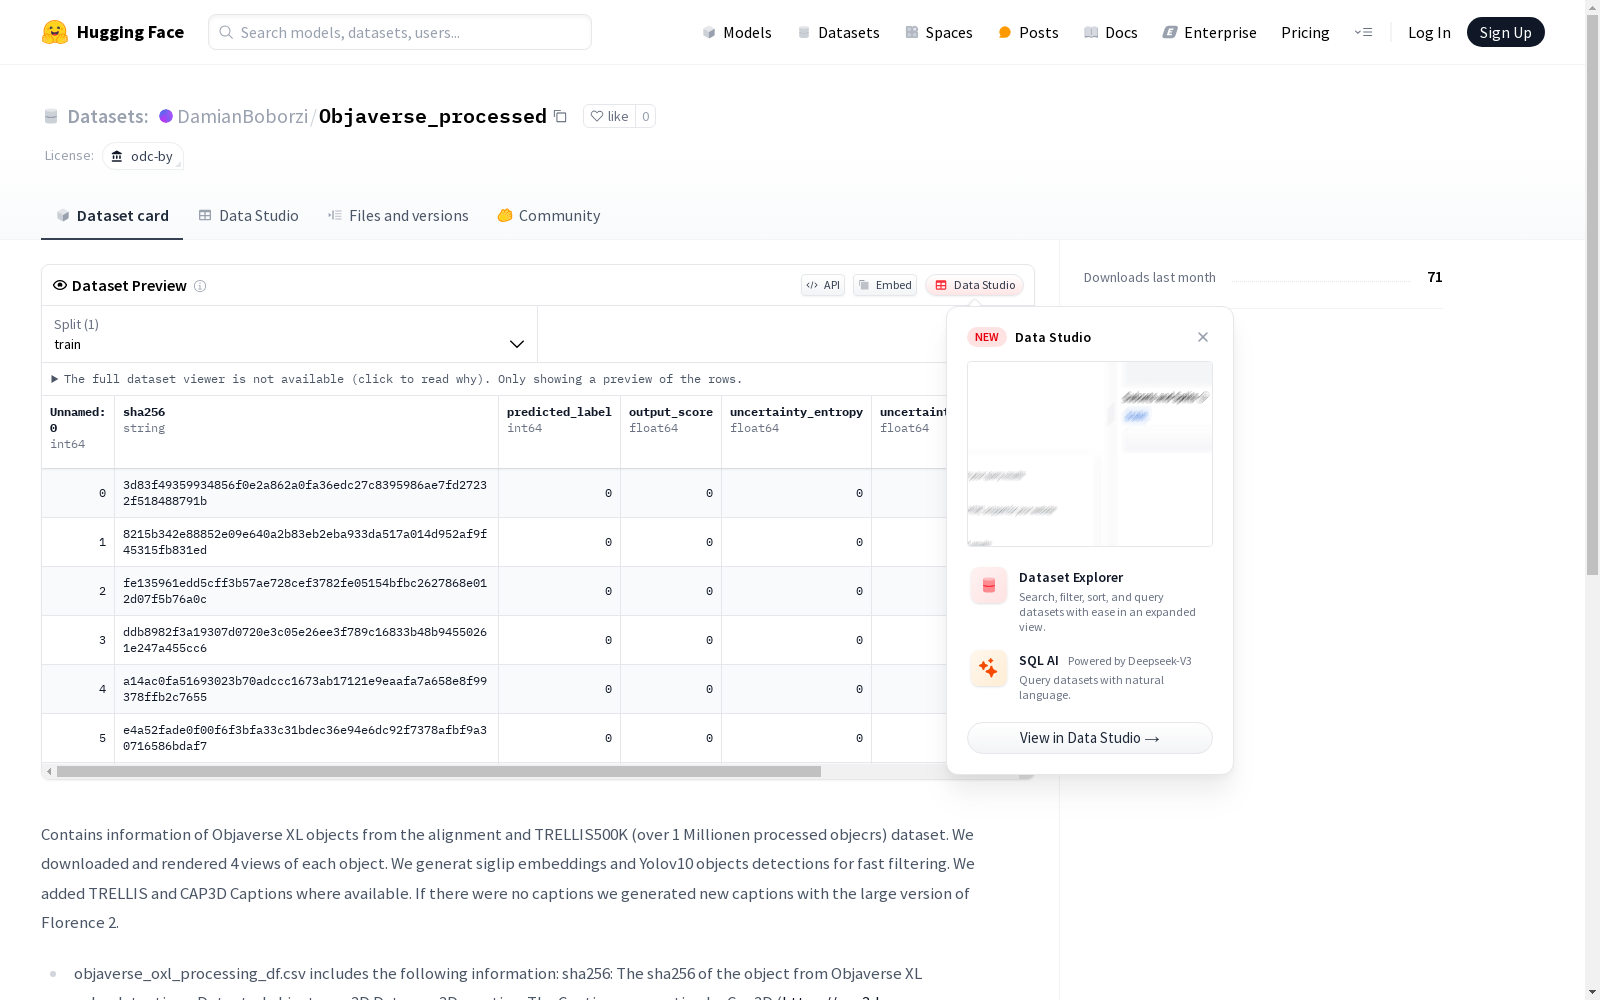Close the Data Studio popup

pyautogui.click(x=1203, y=337)
